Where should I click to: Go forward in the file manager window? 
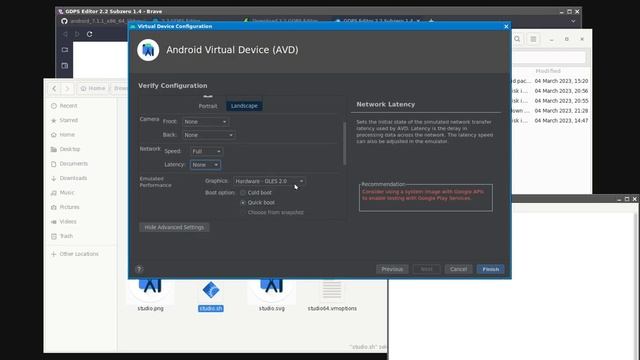[x=67, y=88]
